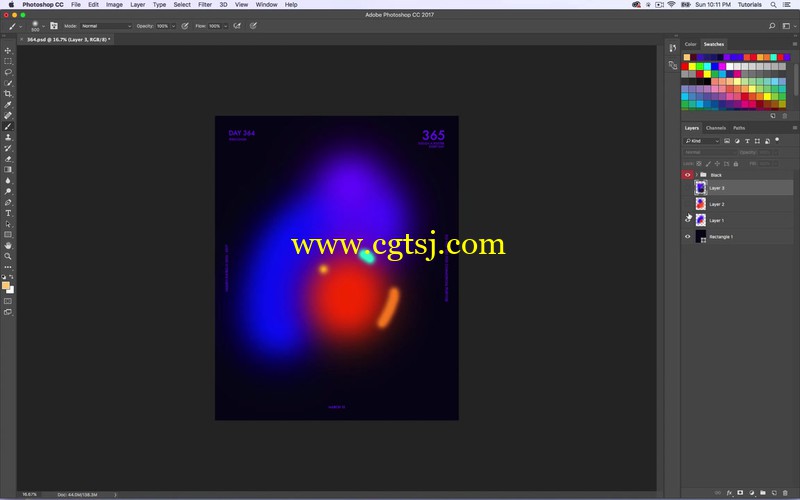Add a layer mask

[740, 493]
